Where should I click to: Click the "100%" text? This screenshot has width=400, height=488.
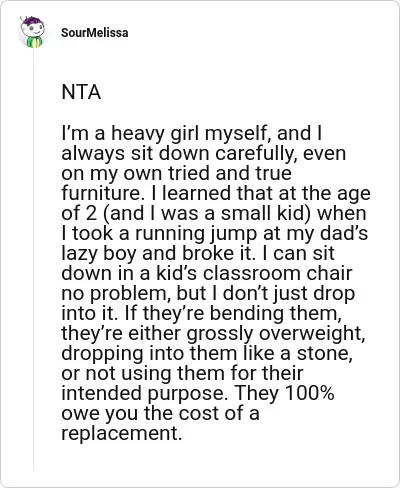coord(310,393)
